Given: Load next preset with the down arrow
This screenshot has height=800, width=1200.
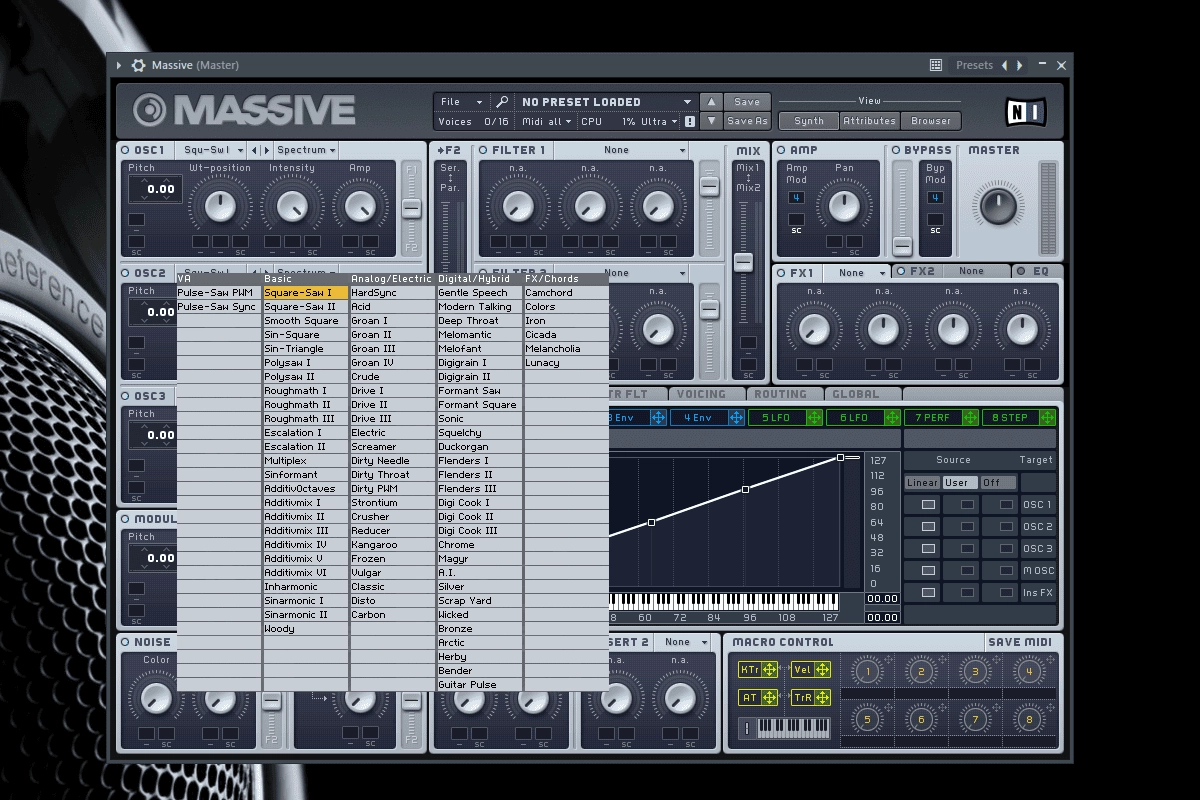Looking at the screenshot, I should coord(710,121).
